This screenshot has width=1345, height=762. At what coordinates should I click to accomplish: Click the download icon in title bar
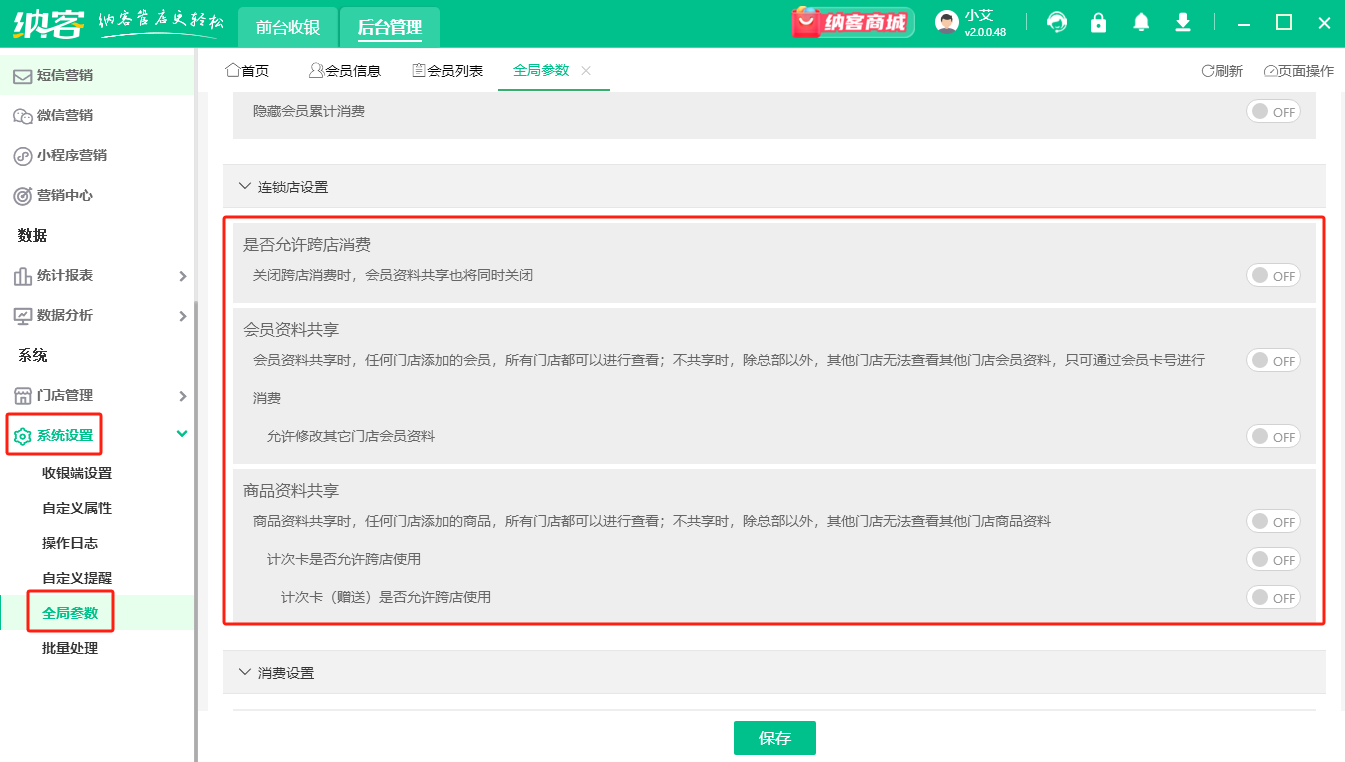pos(1182,21)
